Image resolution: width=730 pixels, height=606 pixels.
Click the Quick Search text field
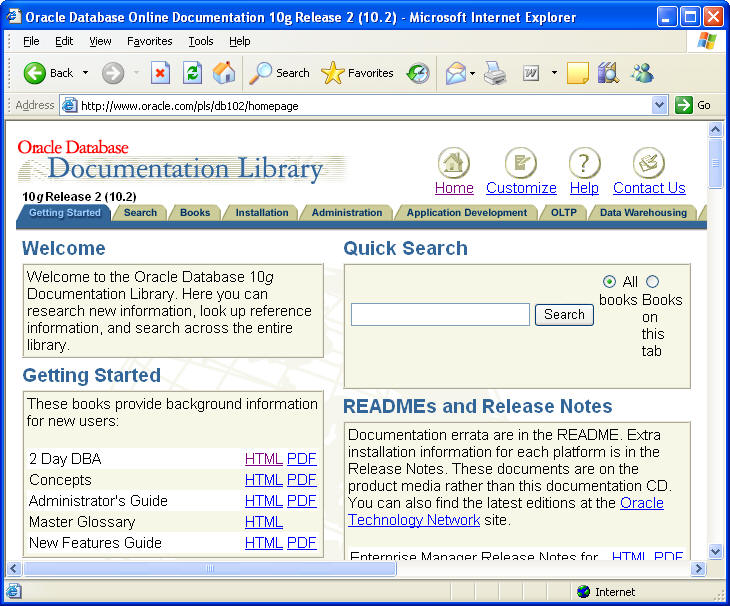pos(440,315)
